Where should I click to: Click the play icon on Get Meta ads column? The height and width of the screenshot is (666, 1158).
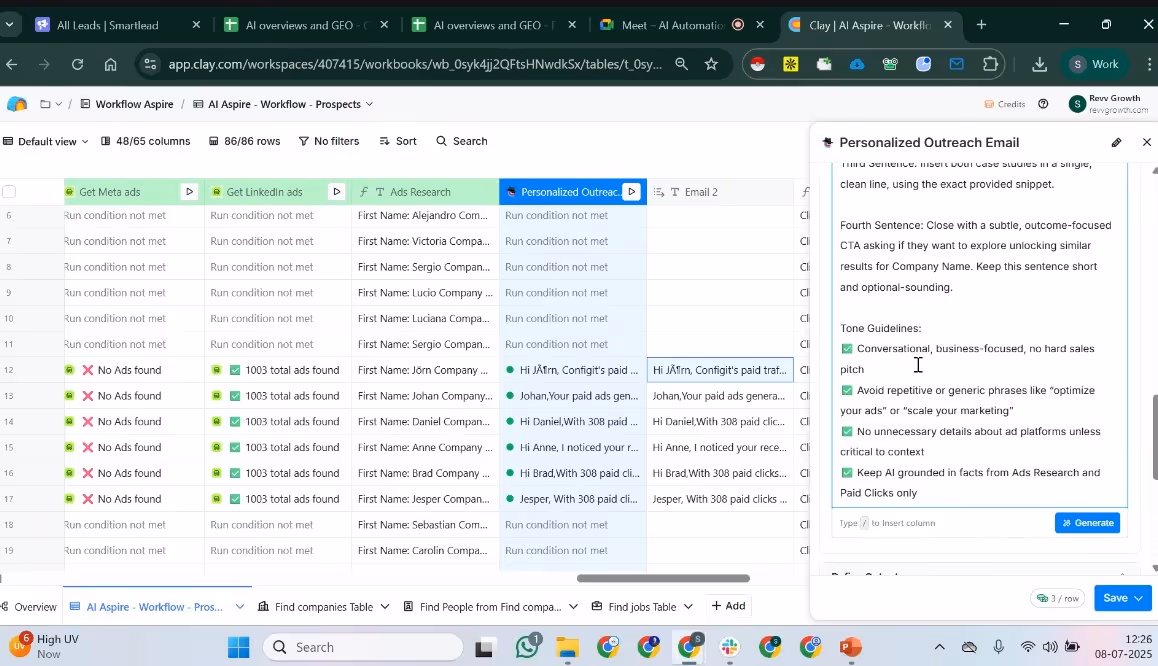click(189, 192)
